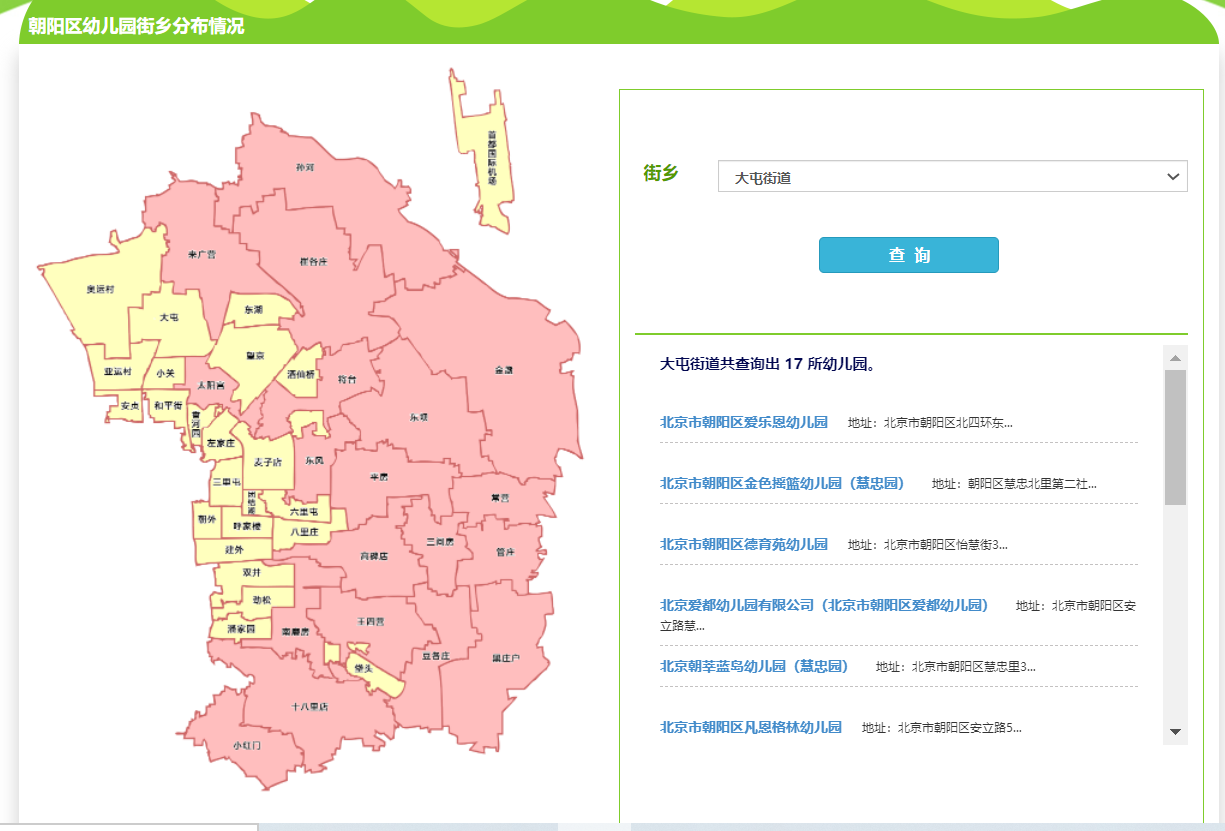The width and height of the screenshot is (1225, 831).
Task: Open 北京市朝阳区德育苑幼儿园 link
Action: 743,544
